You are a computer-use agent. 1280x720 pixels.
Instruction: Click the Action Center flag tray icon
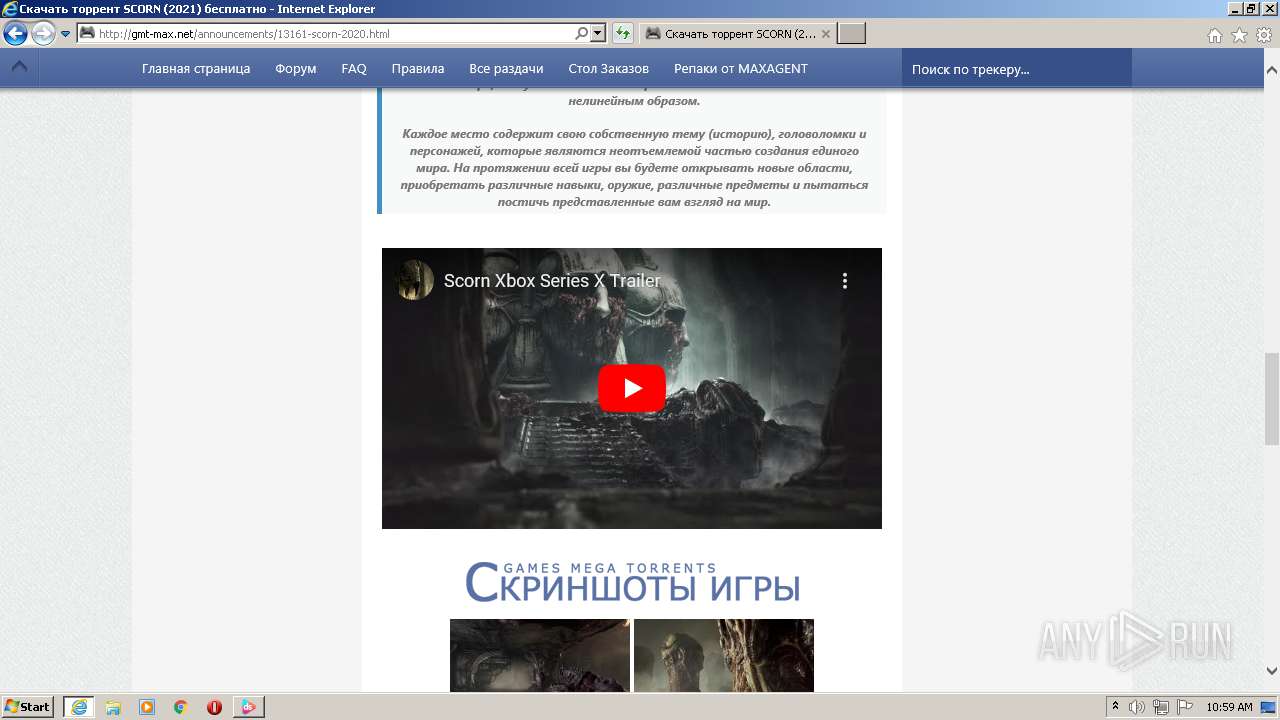(1185, 707)
